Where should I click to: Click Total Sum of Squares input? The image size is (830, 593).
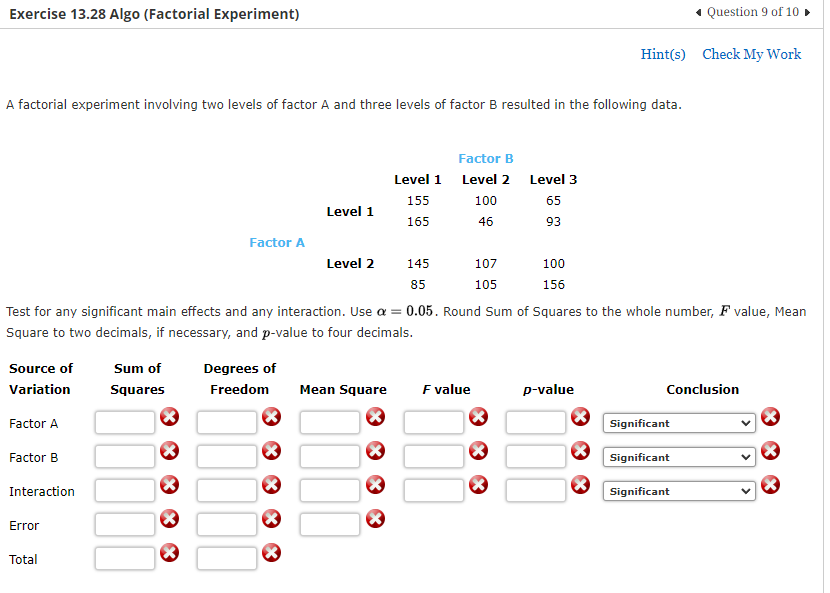click(125, 558)
